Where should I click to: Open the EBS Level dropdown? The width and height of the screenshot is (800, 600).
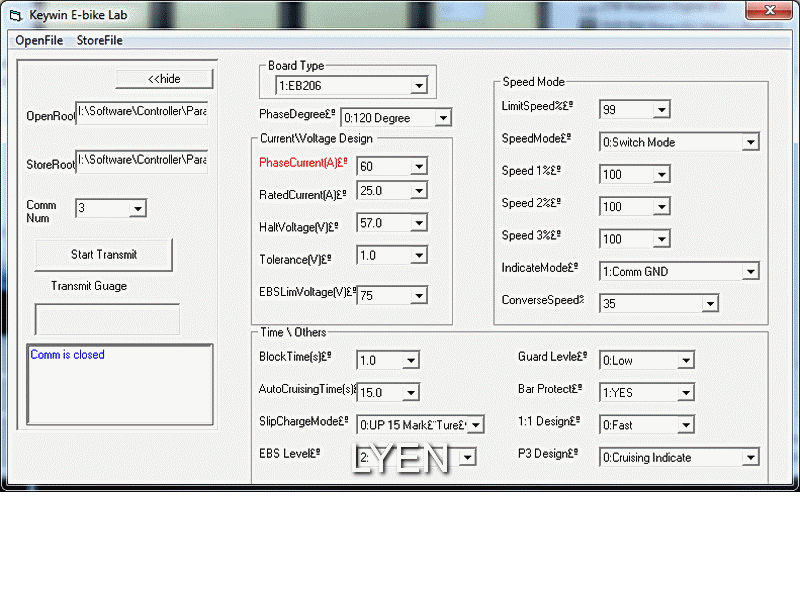pos(467,457)
